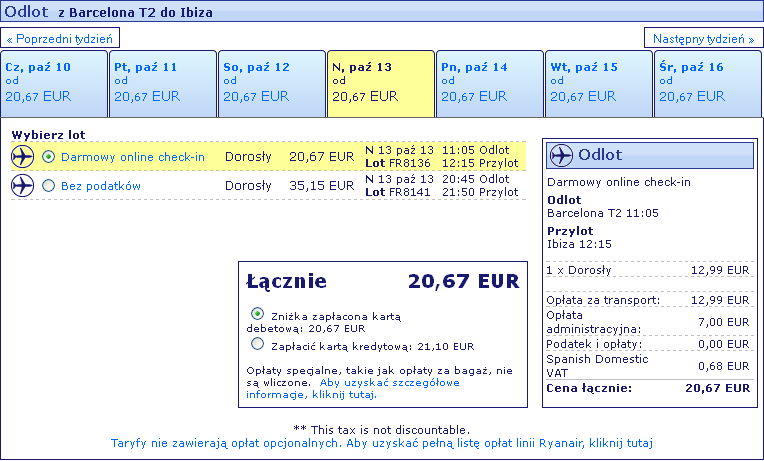Click the airplane icon beside flight FR8141
The width and height of the screenshot is (764, 461).
22,186
